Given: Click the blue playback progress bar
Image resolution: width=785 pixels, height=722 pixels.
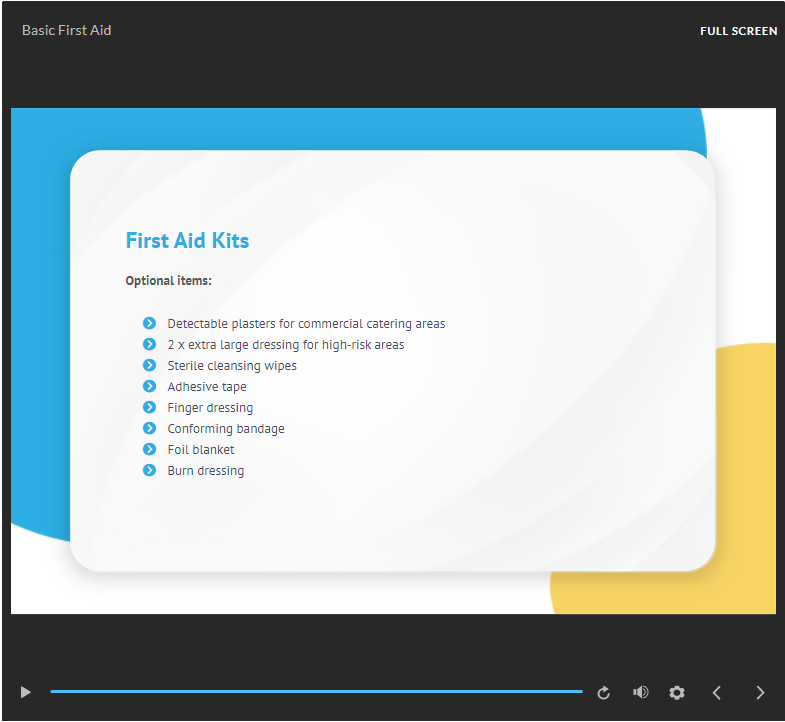Looking at the screenshot, I should coord(316,691).
